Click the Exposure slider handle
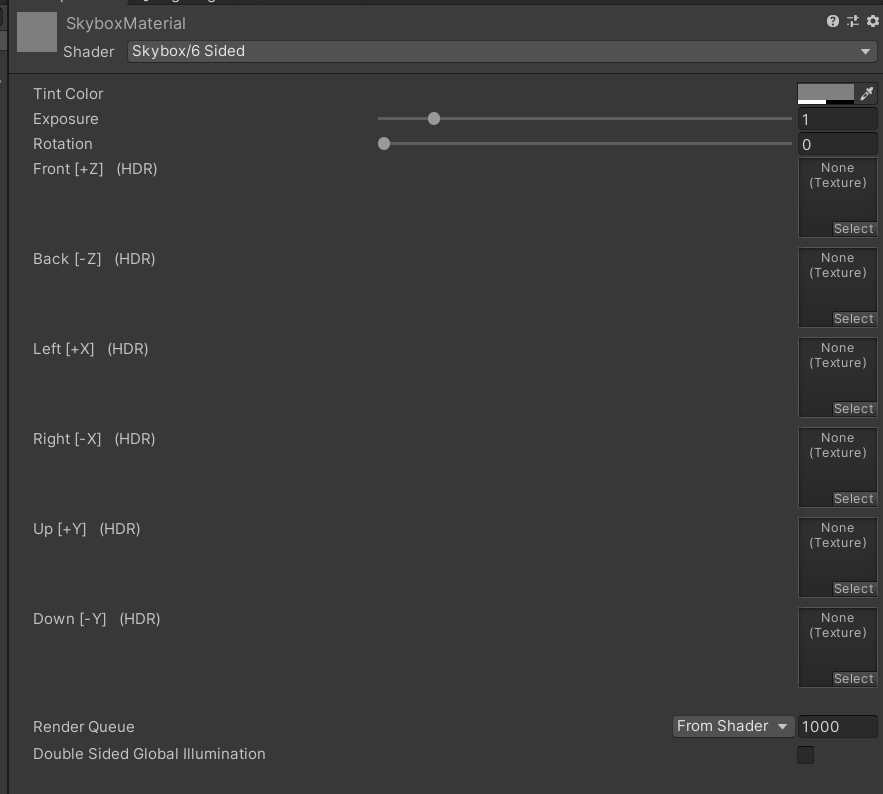This screenshot has height=794, width=883. coord(434,119)
